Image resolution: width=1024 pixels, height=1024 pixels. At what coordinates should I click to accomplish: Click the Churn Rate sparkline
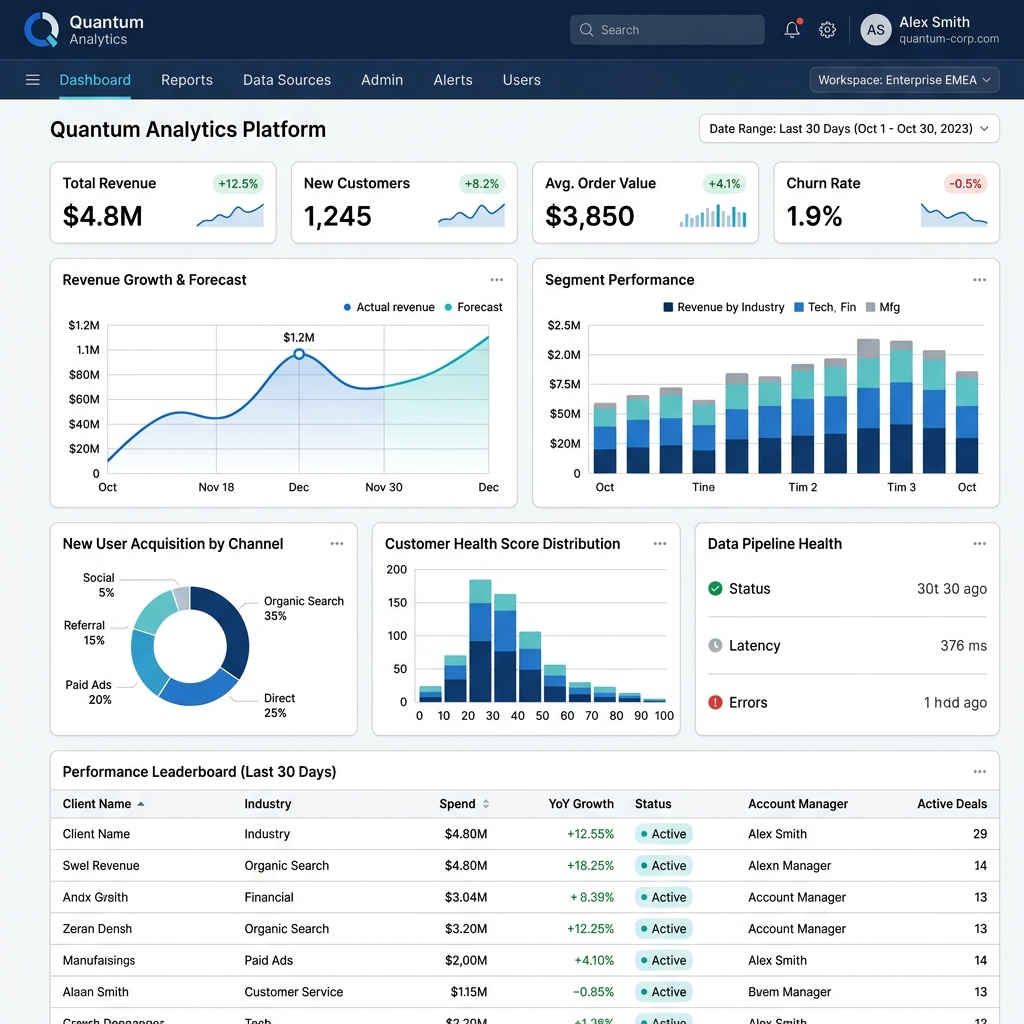(954, 215)
